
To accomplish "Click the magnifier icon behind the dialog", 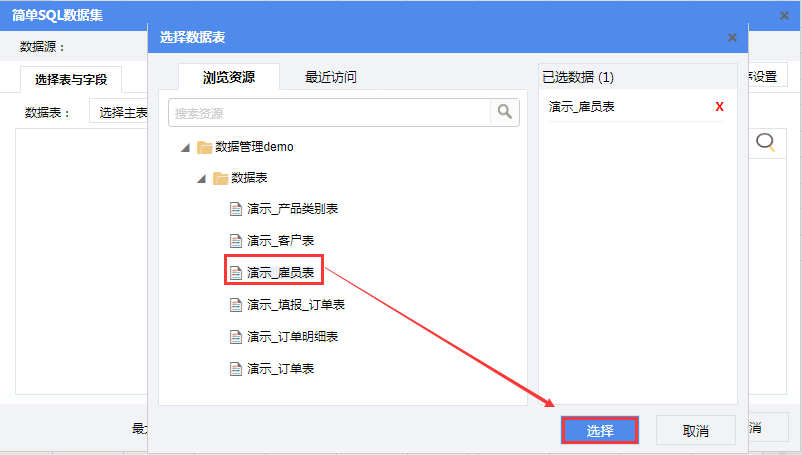I will coord(766,143).
